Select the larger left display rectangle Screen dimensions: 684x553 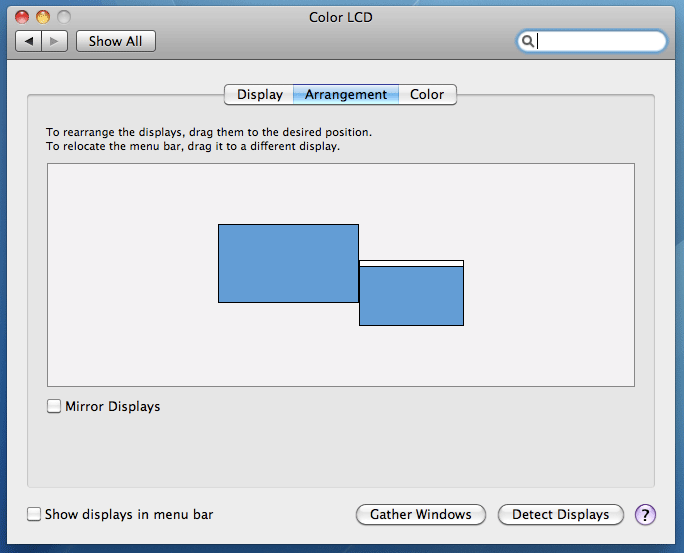click(288, 263)
